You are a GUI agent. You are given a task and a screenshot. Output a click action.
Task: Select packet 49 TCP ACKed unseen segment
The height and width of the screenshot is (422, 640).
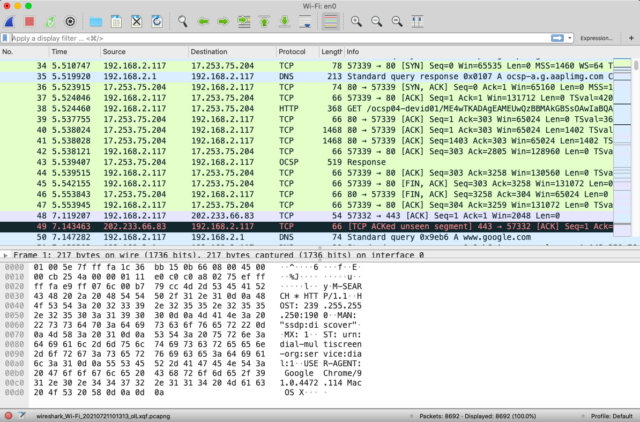[x=307, y=227]
